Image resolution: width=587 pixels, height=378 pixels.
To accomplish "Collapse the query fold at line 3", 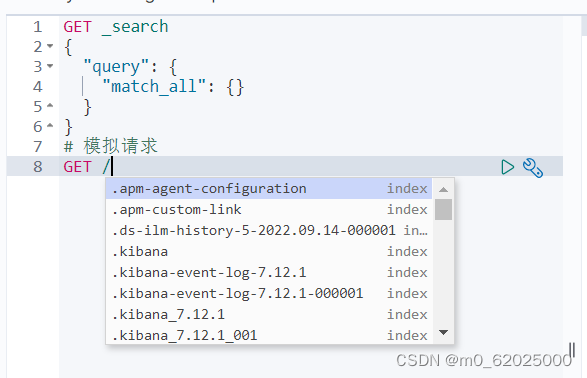I will tap(50, 66).
